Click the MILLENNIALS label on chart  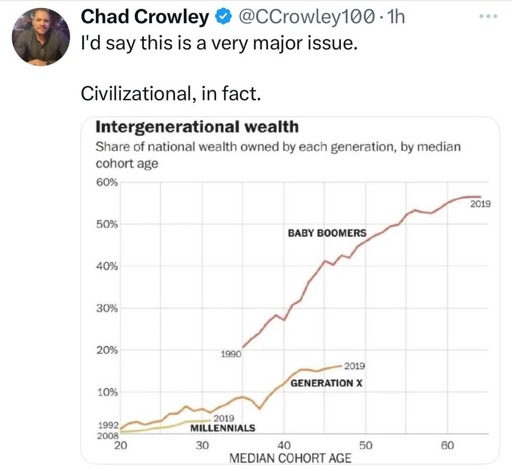click(223, 428)
